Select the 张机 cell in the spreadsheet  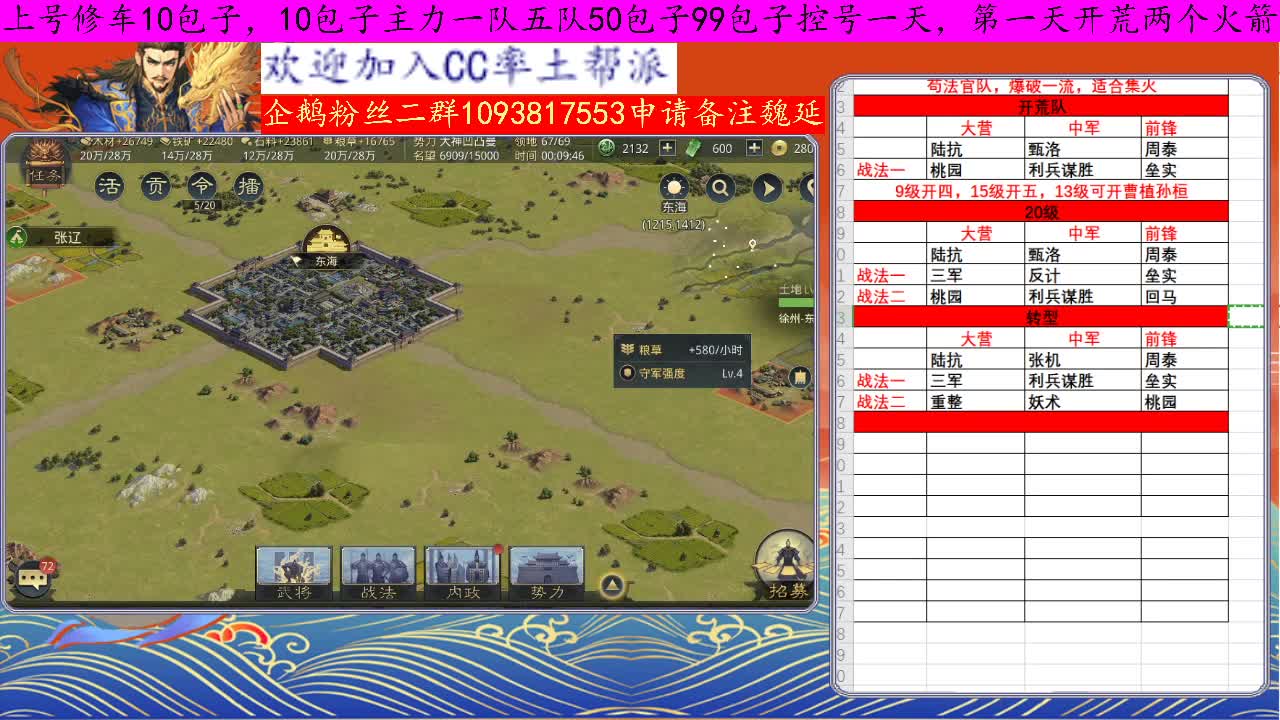(x=1082, y=360)
